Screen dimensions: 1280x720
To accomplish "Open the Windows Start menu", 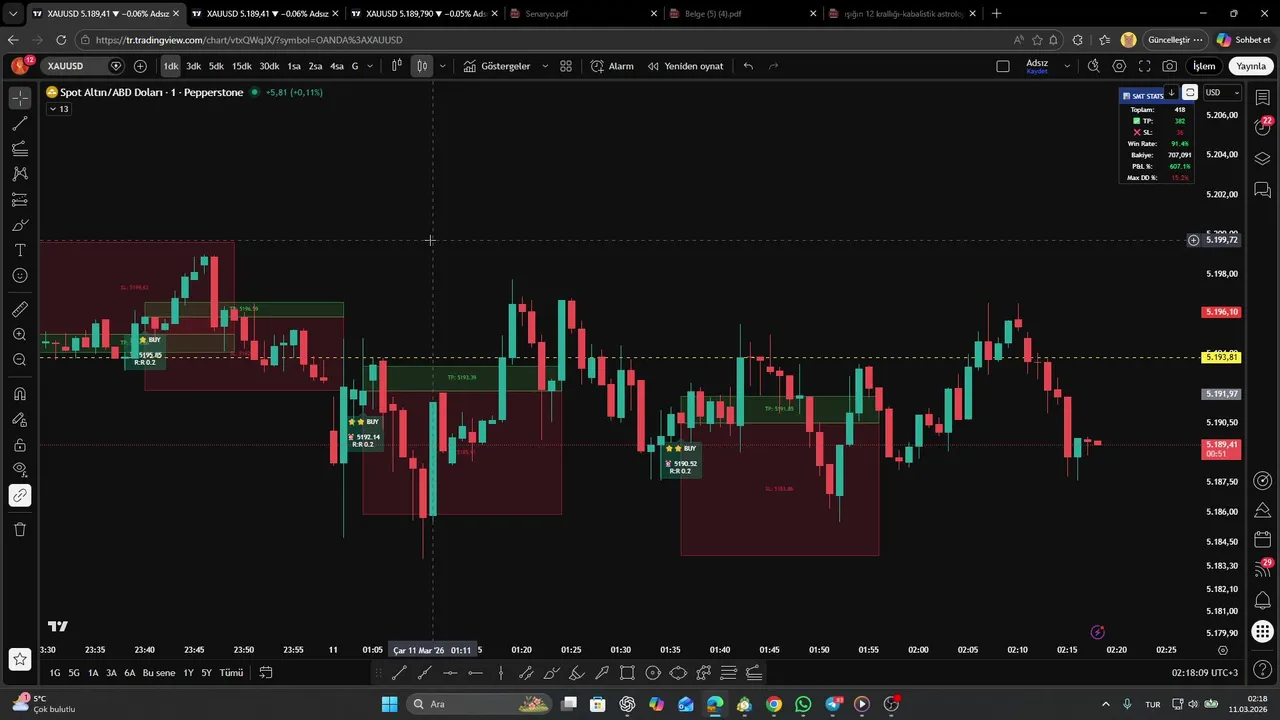I will pyautogui.click(x=390, y=704).
